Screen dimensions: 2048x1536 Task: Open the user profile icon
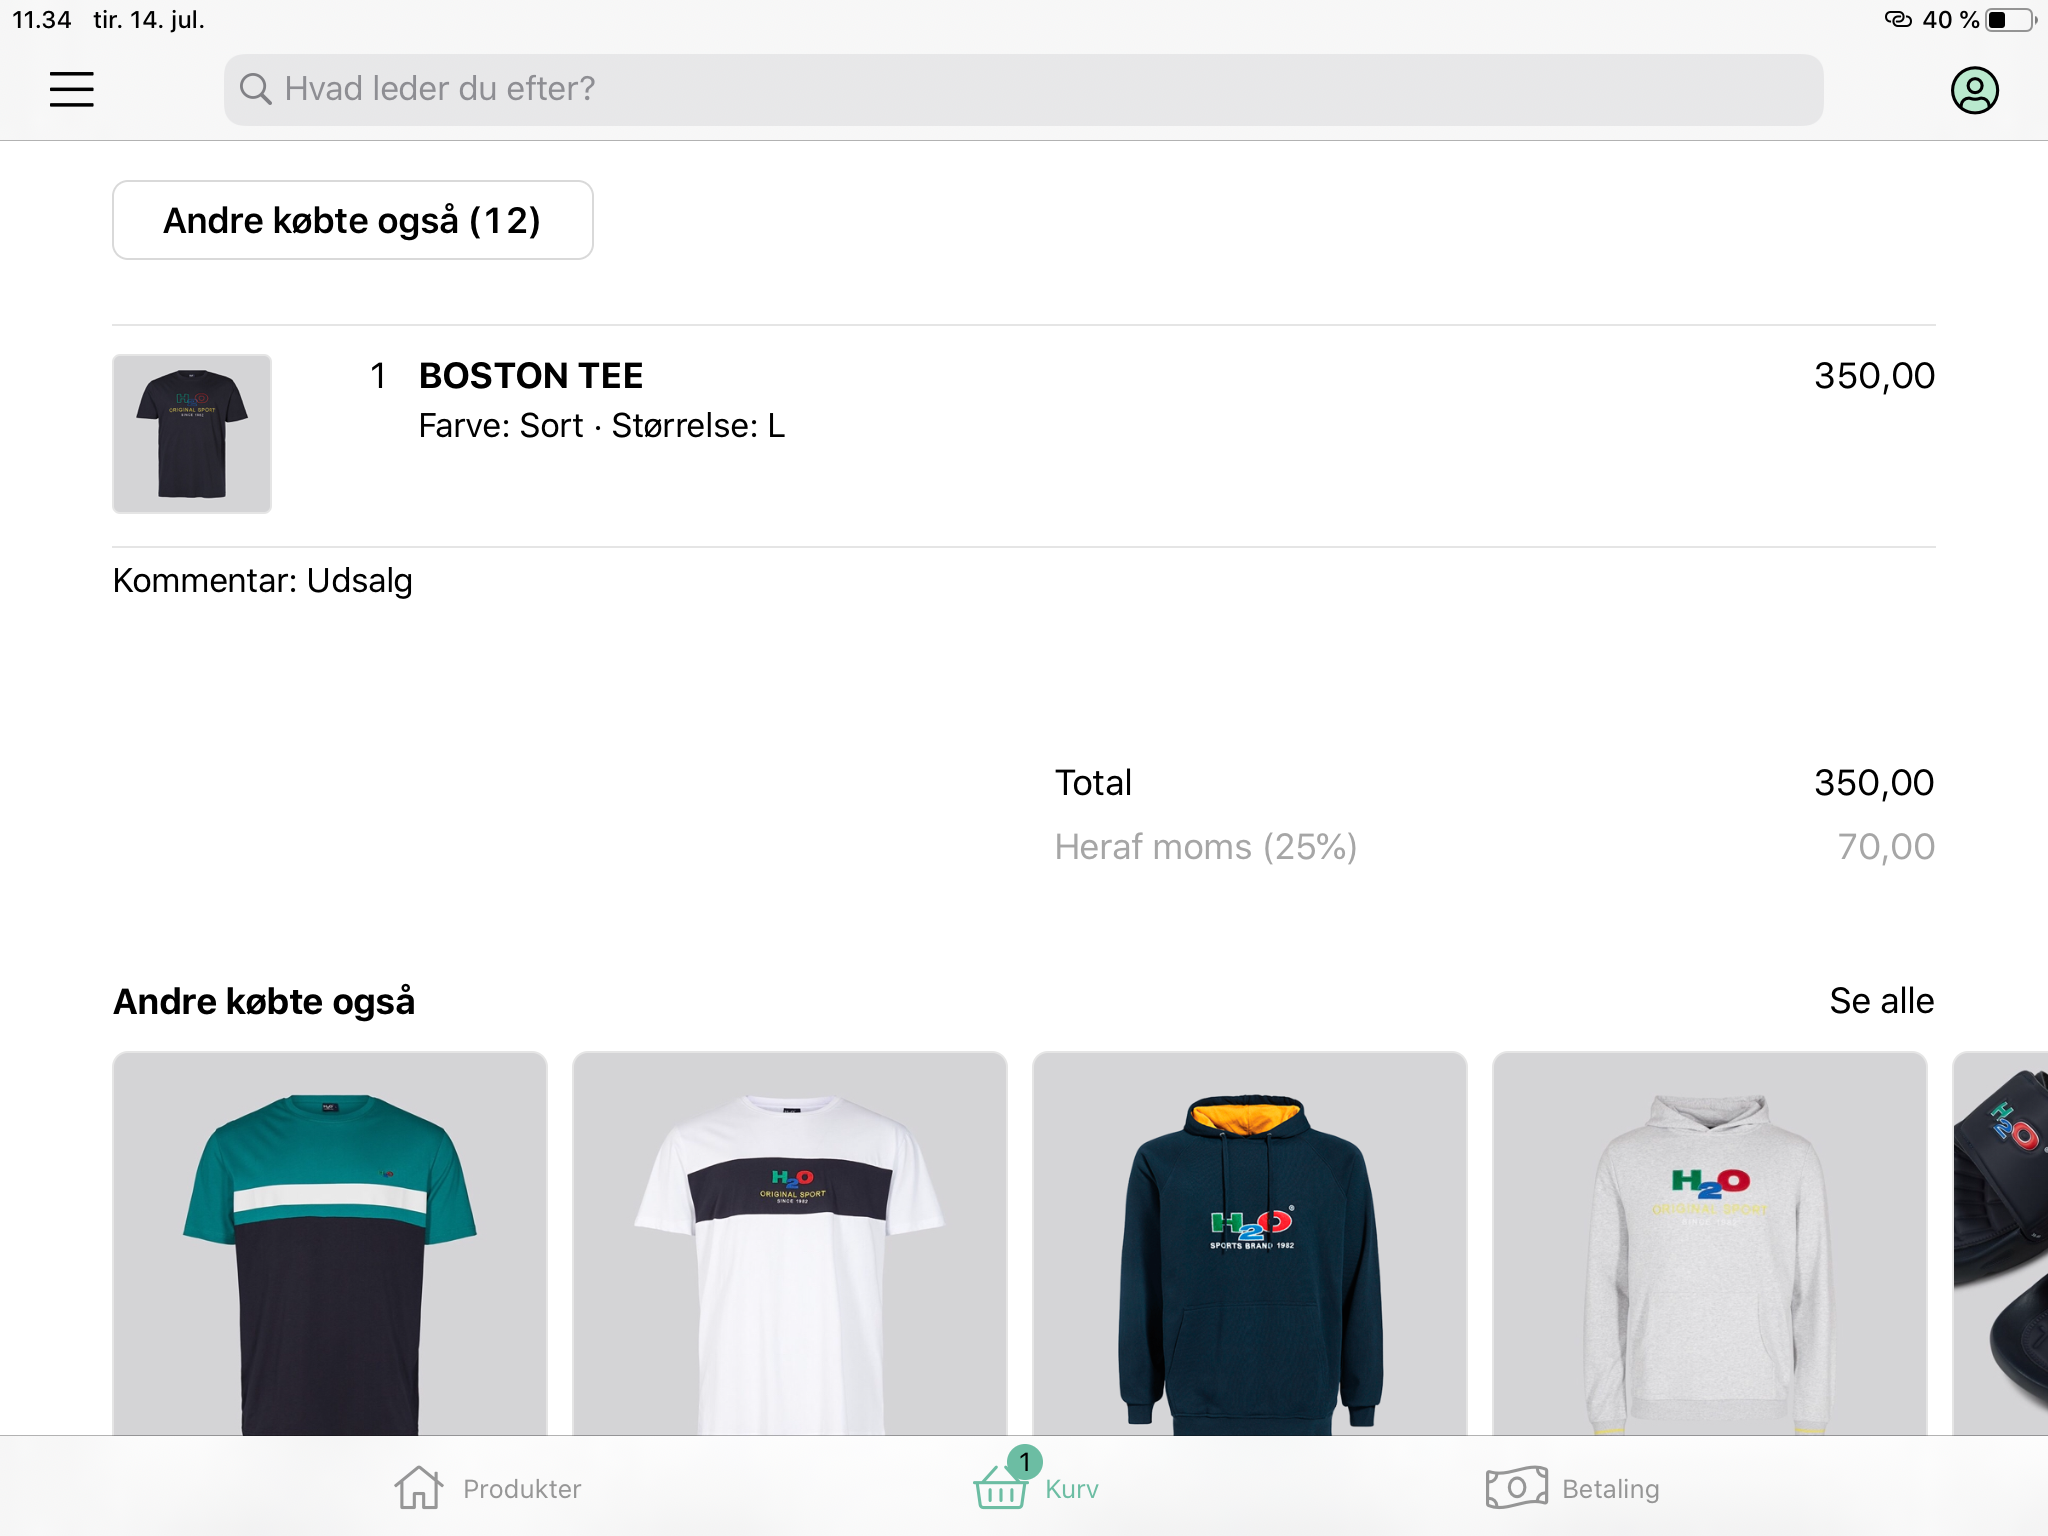click(1974, 90)
